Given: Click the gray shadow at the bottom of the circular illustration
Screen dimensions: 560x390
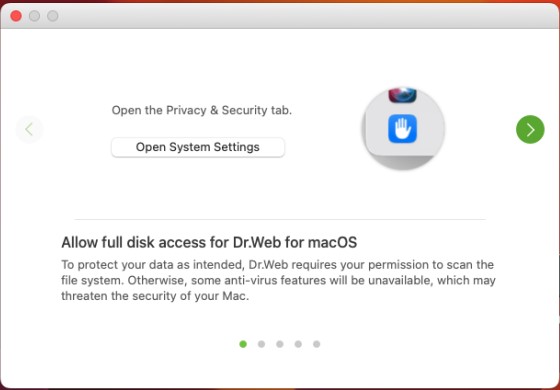Looking at the screenshot, I should pyautogui.click(x=403, y=161).
